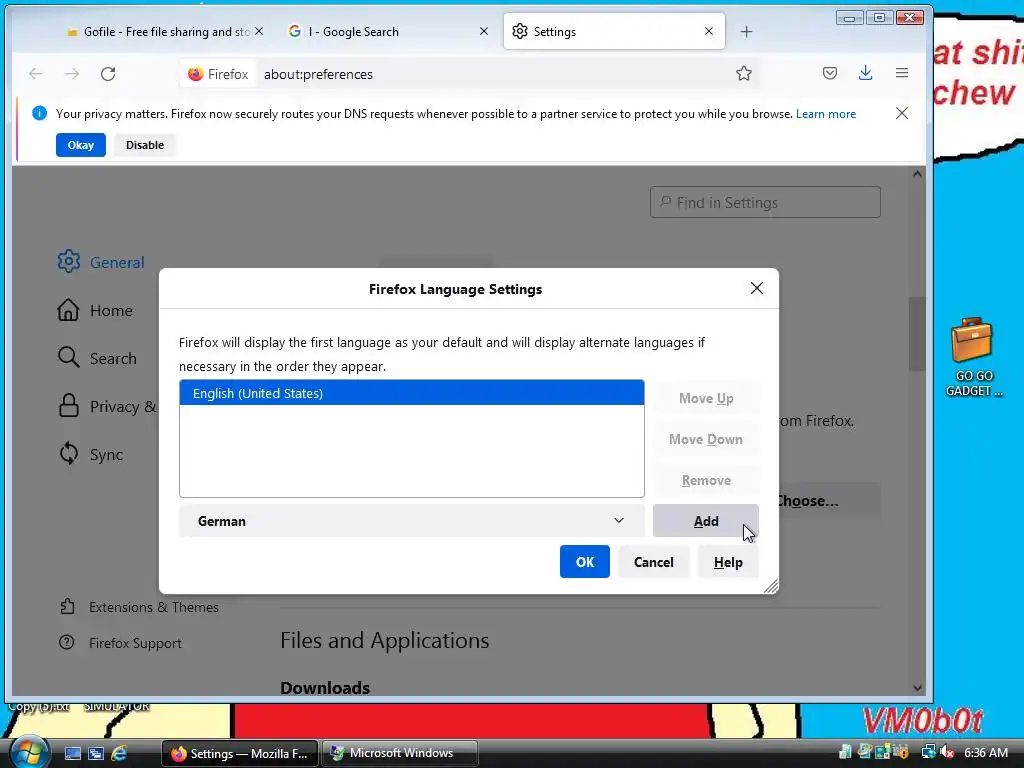Open GO GO GADGET desktop shortcut
The height and width of the screenshot is (768, 1024).
[973, 356]
